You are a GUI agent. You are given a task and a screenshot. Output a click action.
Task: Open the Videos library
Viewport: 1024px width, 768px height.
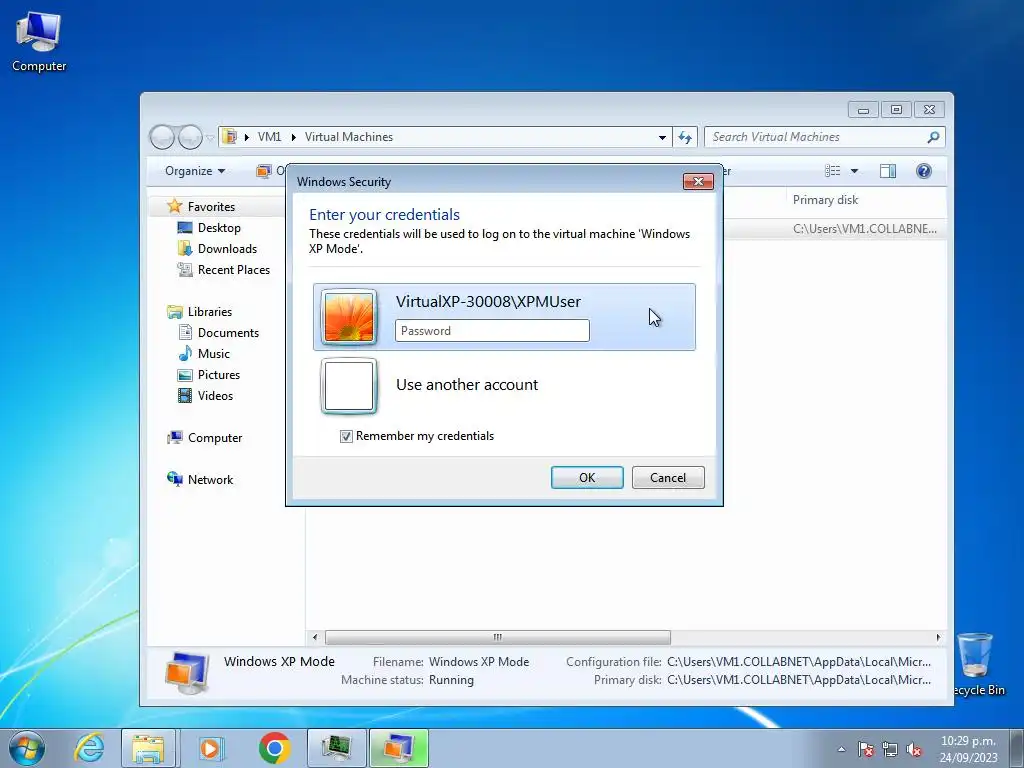(x=215, y=395)
